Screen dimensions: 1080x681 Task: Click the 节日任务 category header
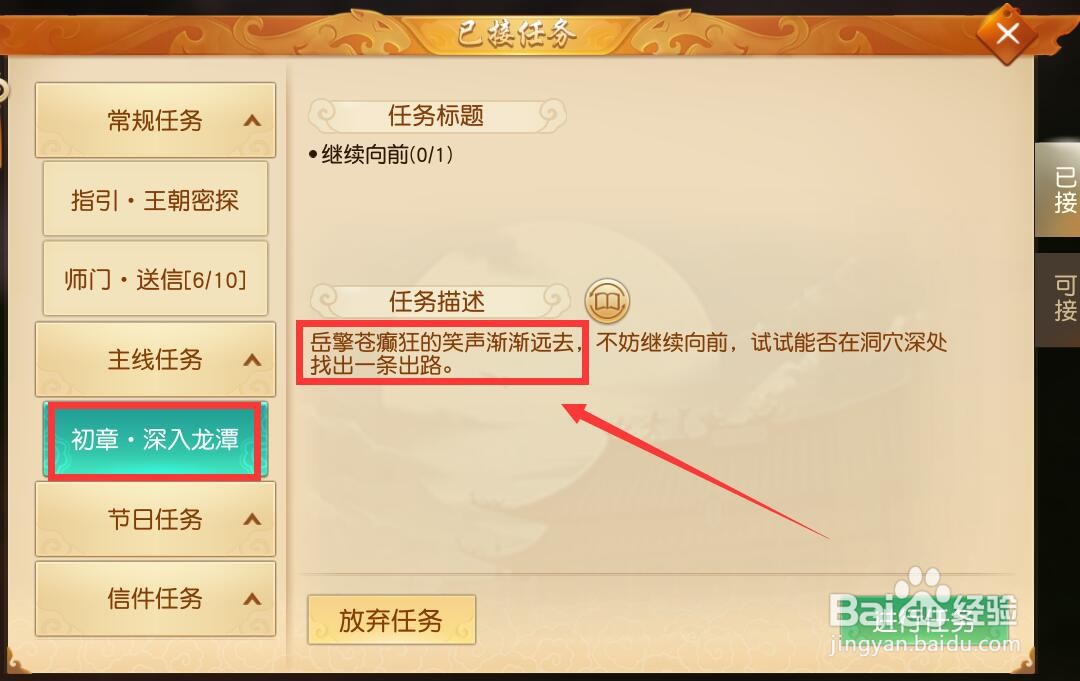(x=155, y=519)
